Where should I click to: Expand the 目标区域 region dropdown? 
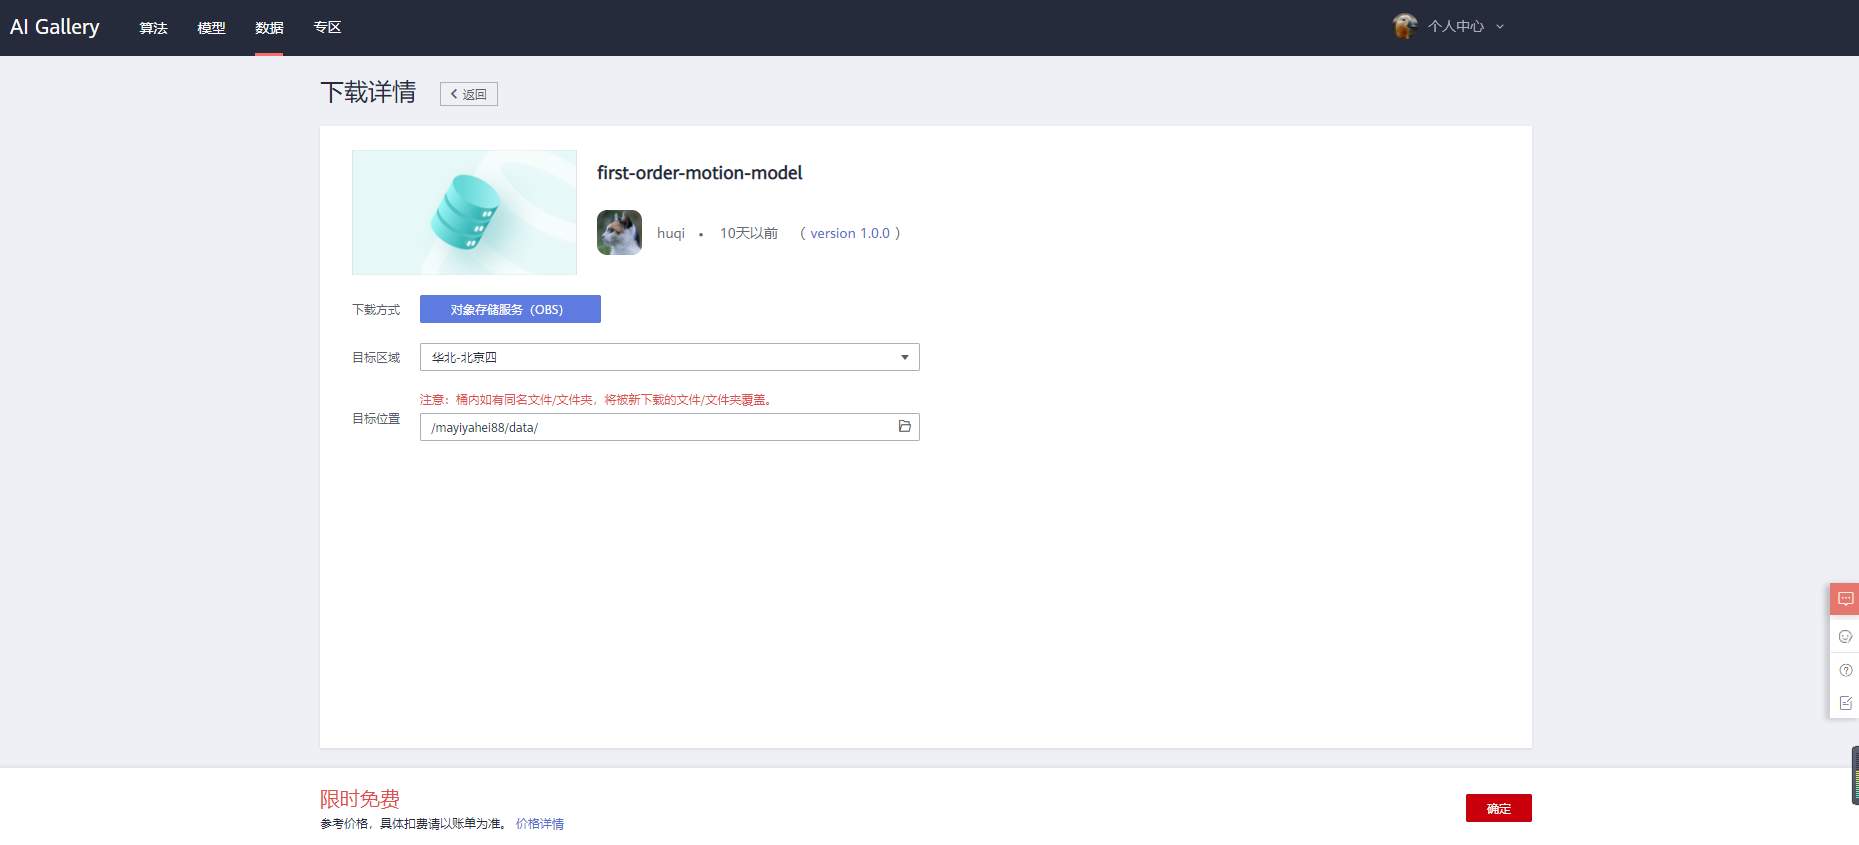670,357
